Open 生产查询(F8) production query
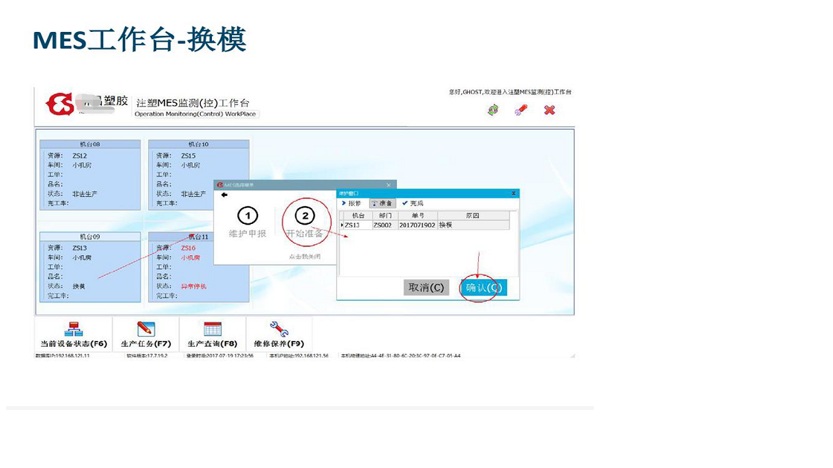The height and width of the screenshot is (468, 833). coord(213,335)
